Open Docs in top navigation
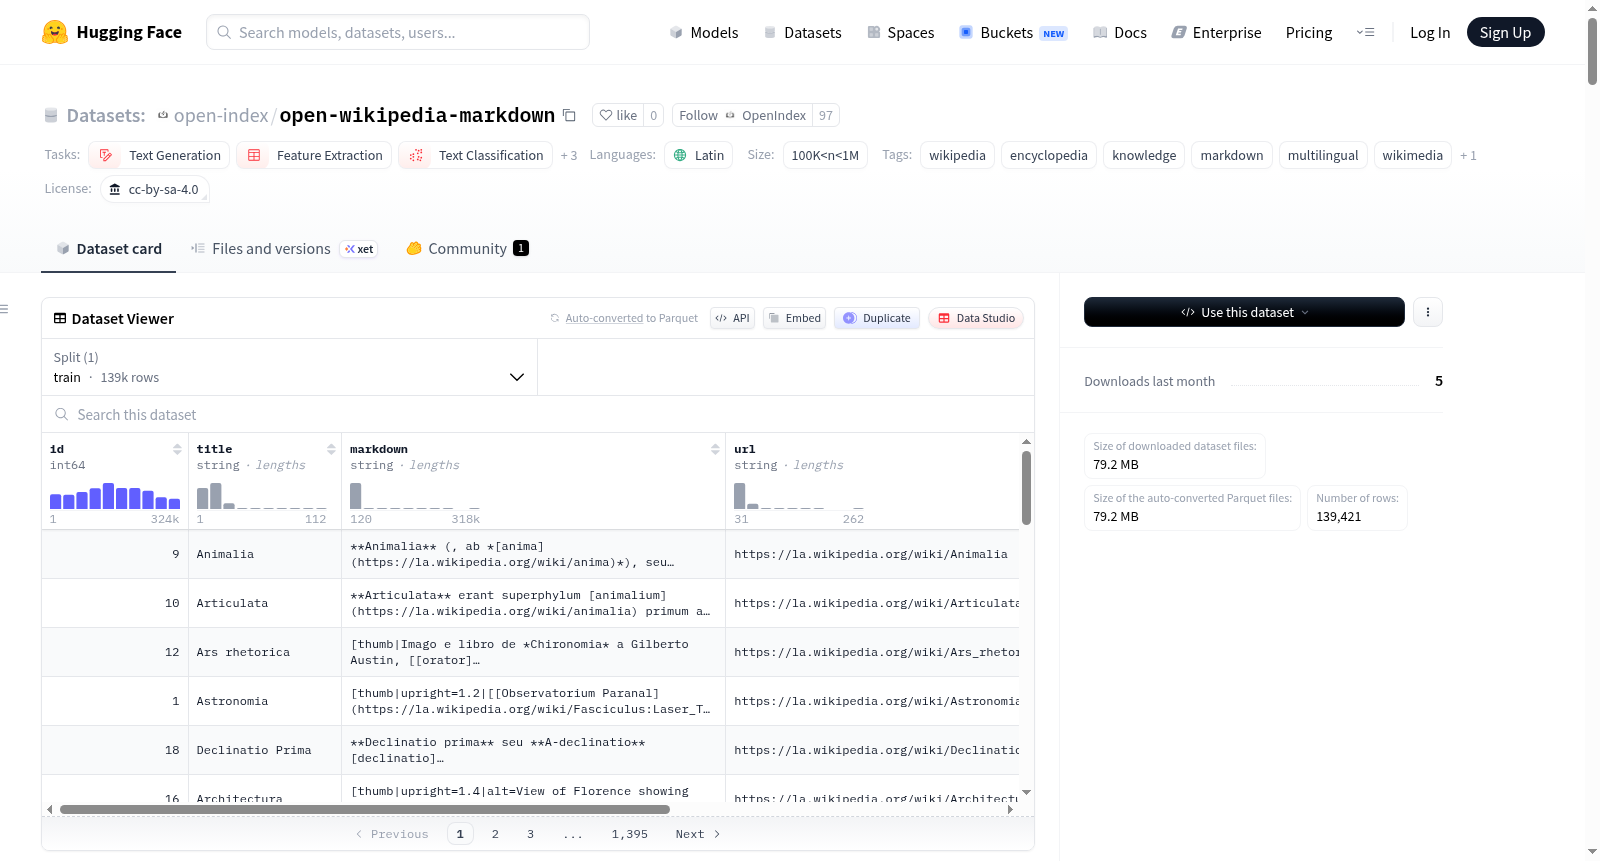Viewport: 1600px width, 861px height. [x=1119, y=32]
